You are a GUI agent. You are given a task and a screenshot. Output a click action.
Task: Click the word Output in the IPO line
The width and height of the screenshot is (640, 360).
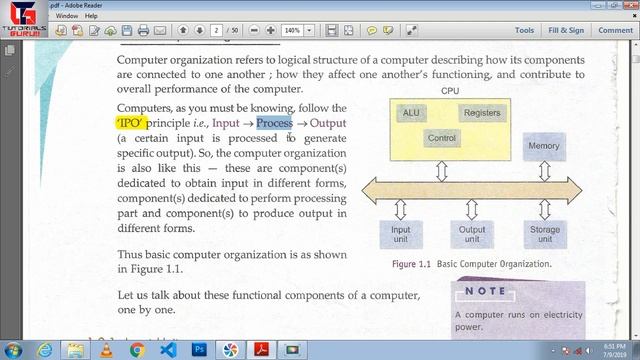tap(328, 123)
